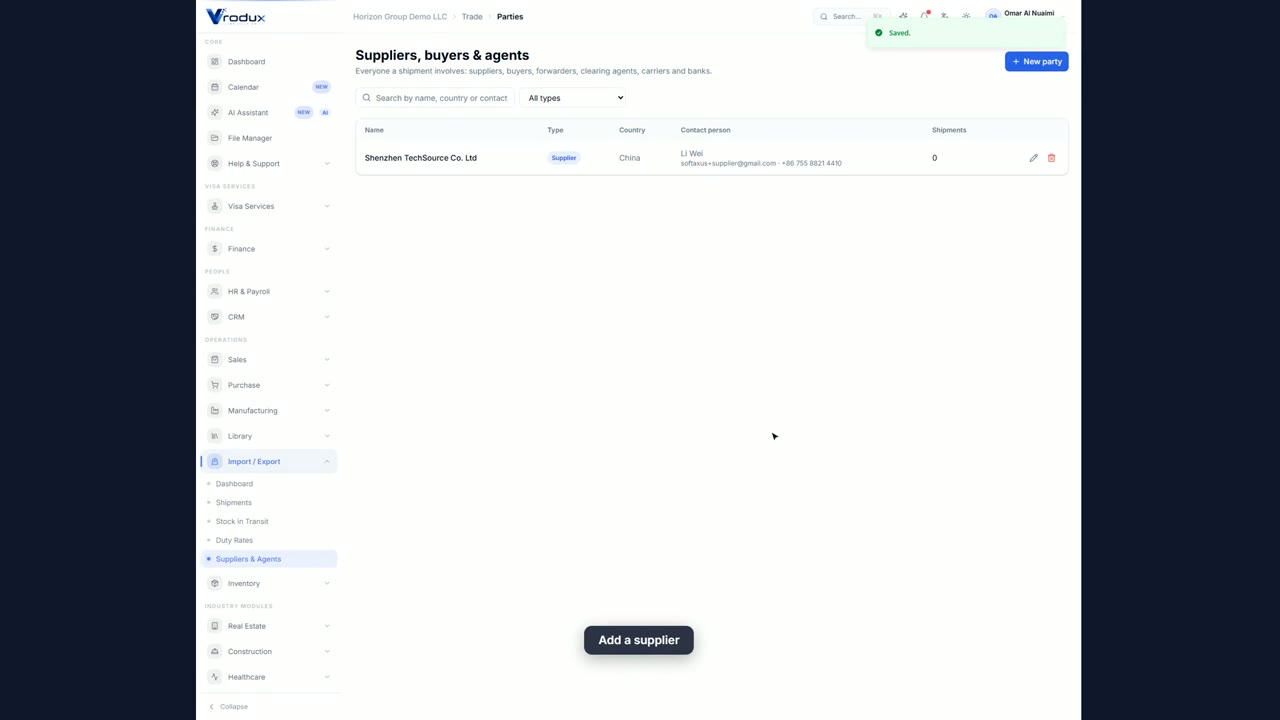Click the New party button
The height and width of the screenshot is (720, 1280).
1036,62
